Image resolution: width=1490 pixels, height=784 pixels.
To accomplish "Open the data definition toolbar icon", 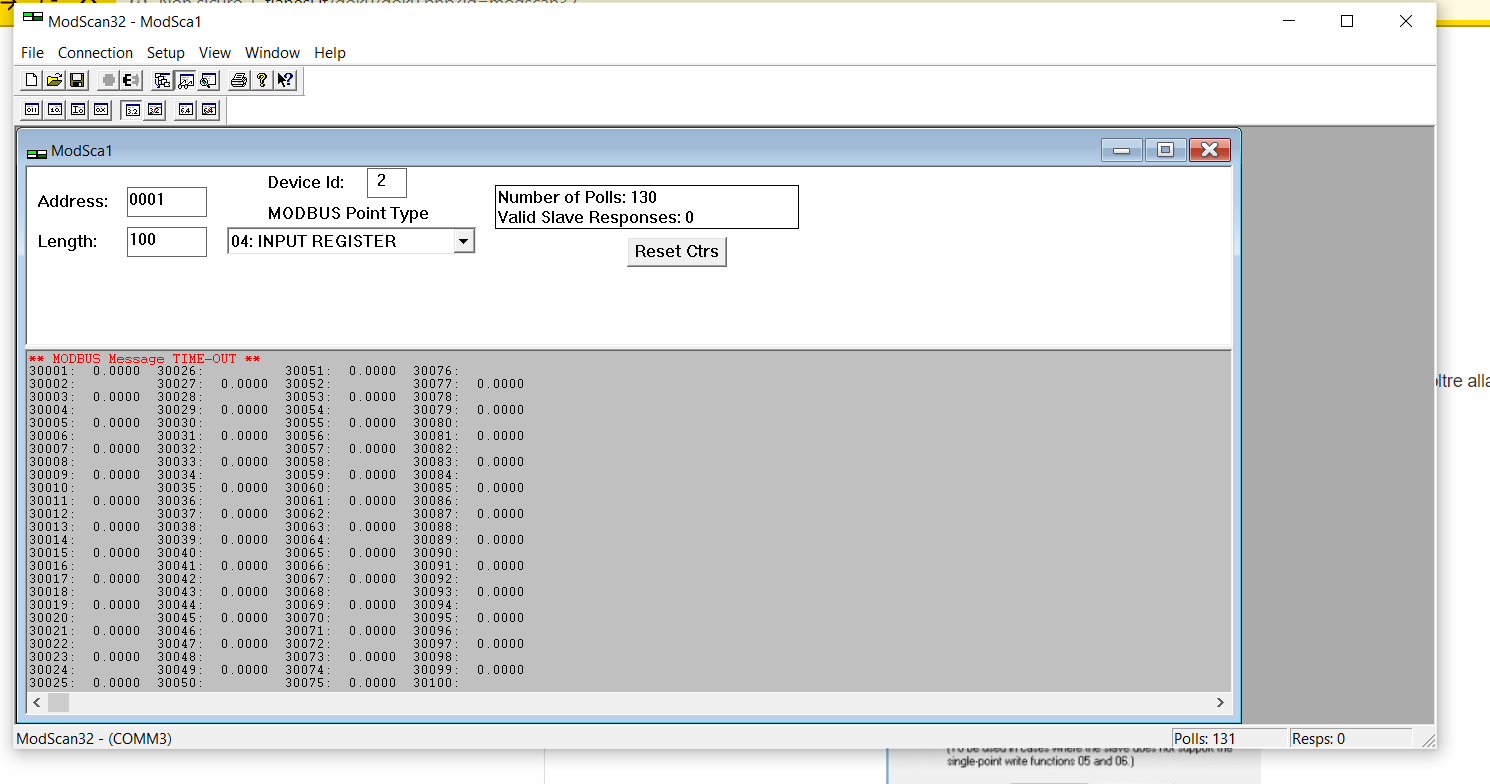I will tap(163, 81).
